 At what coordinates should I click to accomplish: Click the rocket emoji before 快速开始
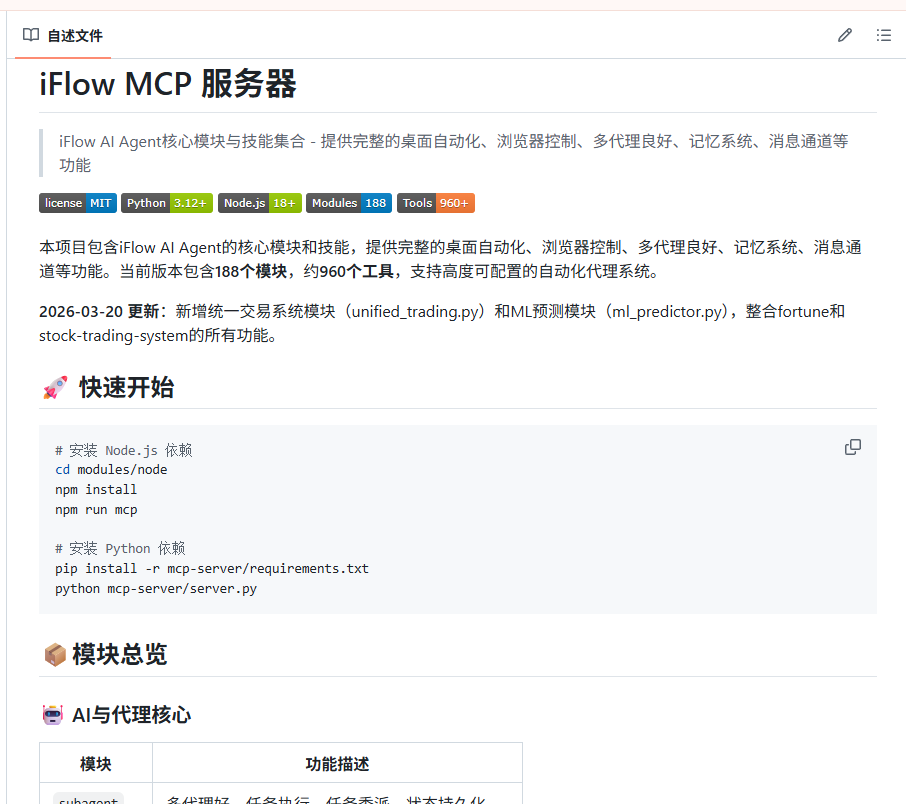point(54,388)
